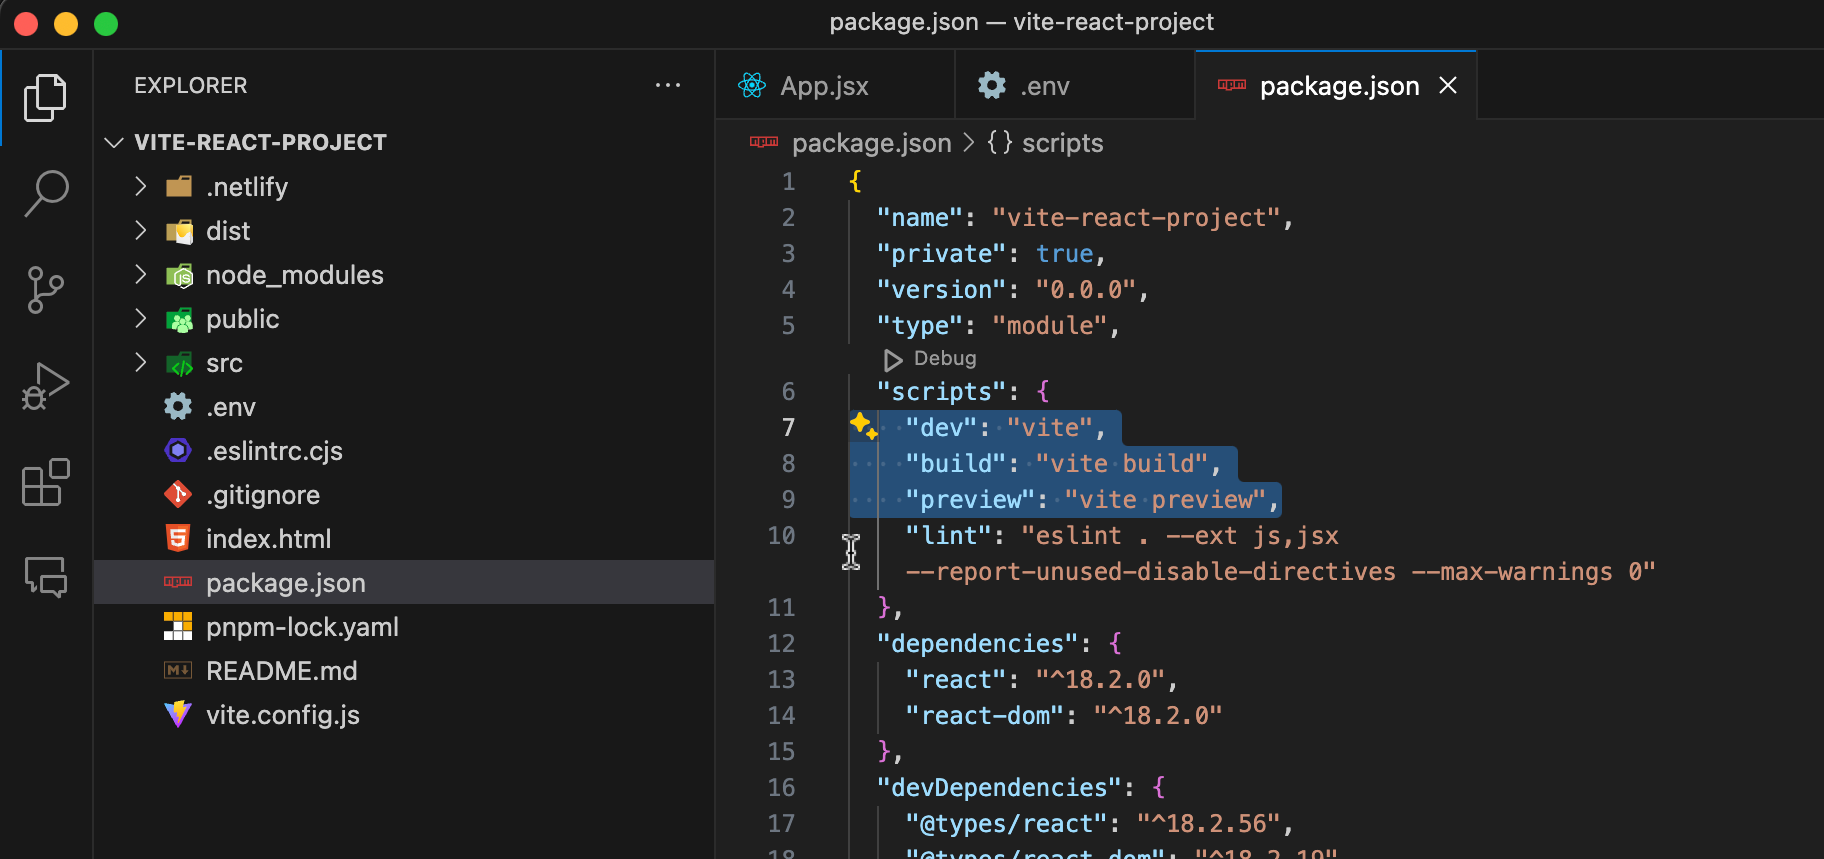Viewport: 1824px width, 859px height.
Task: Close the package.json tab
Action: pos(1448,85)
